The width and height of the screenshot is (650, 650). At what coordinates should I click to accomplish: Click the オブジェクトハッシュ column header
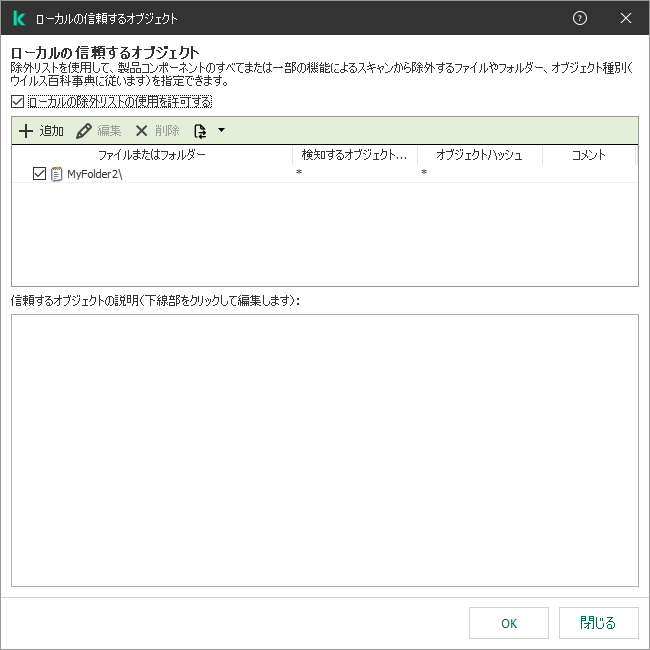[x=480, y=155]
